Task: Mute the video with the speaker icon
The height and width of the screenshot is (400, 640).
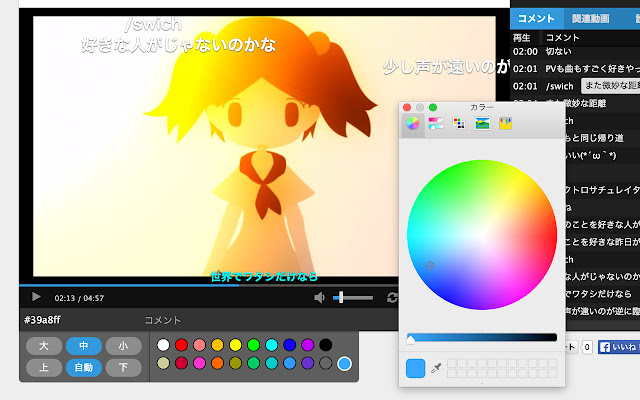Action: coord(319,298)
